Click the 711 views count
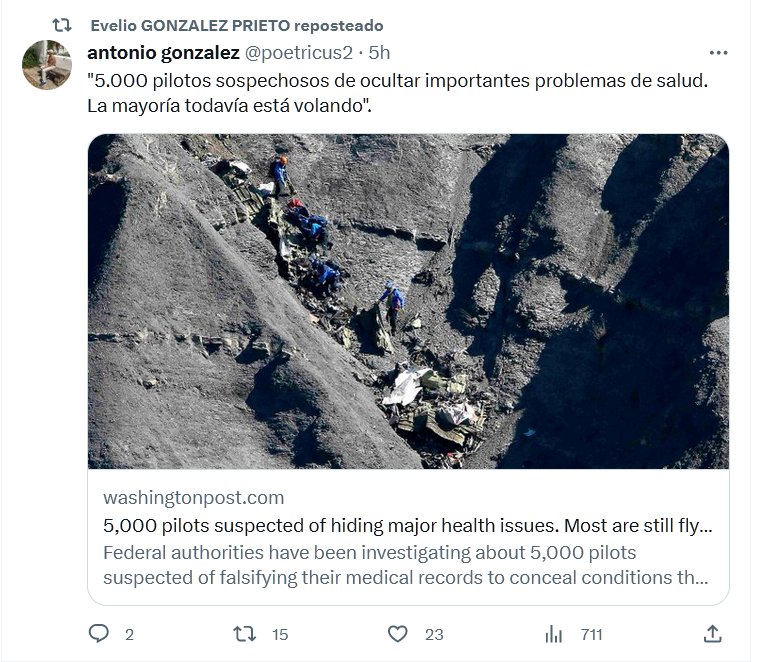The height and width of the screenshot is (662, 758). pyautogui.click(x=591, y=634)
